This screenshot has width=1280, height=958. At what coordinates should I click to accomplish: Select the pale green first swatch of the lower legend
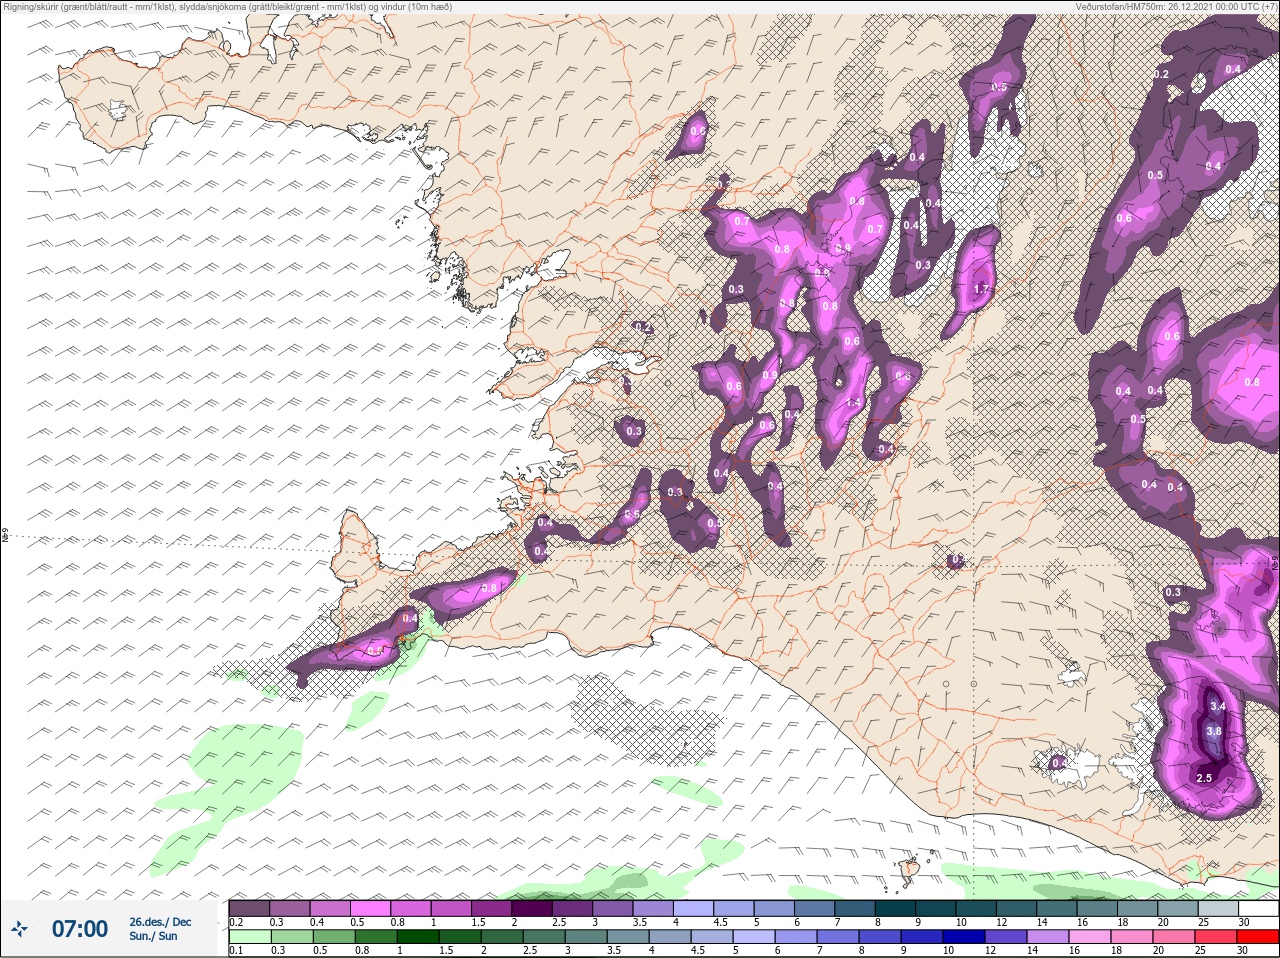coord(249,937)
